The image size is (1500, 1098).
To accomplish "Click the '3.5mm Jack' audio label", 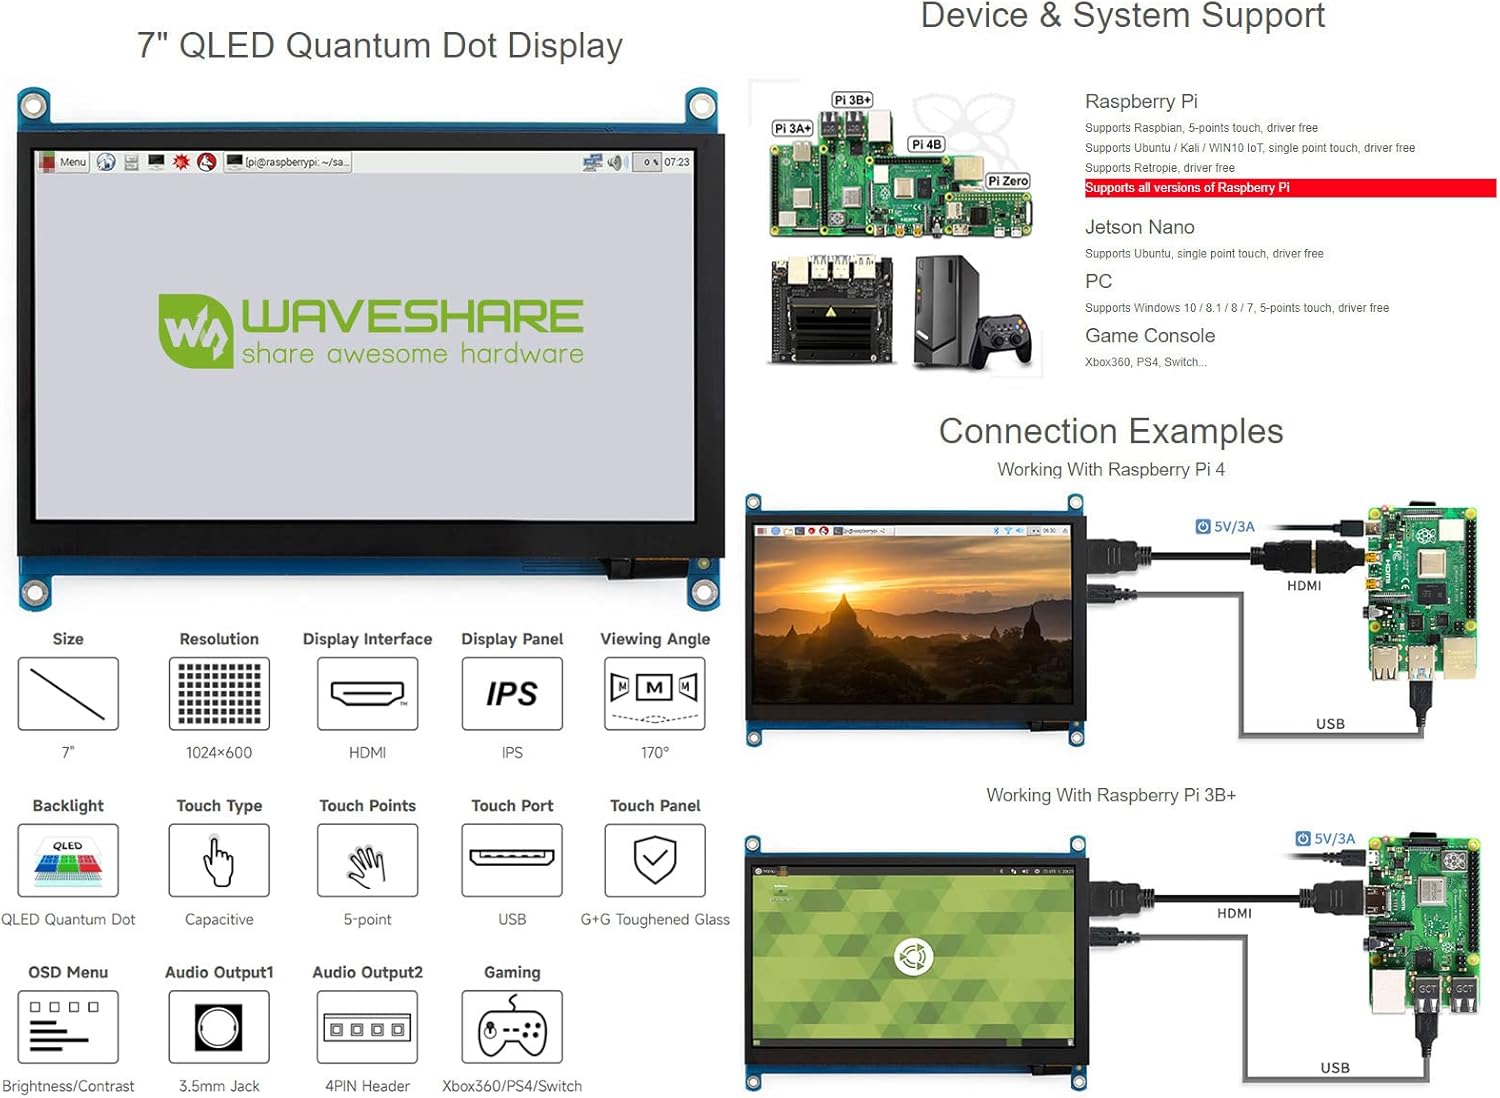I will tap(219, 1086).
